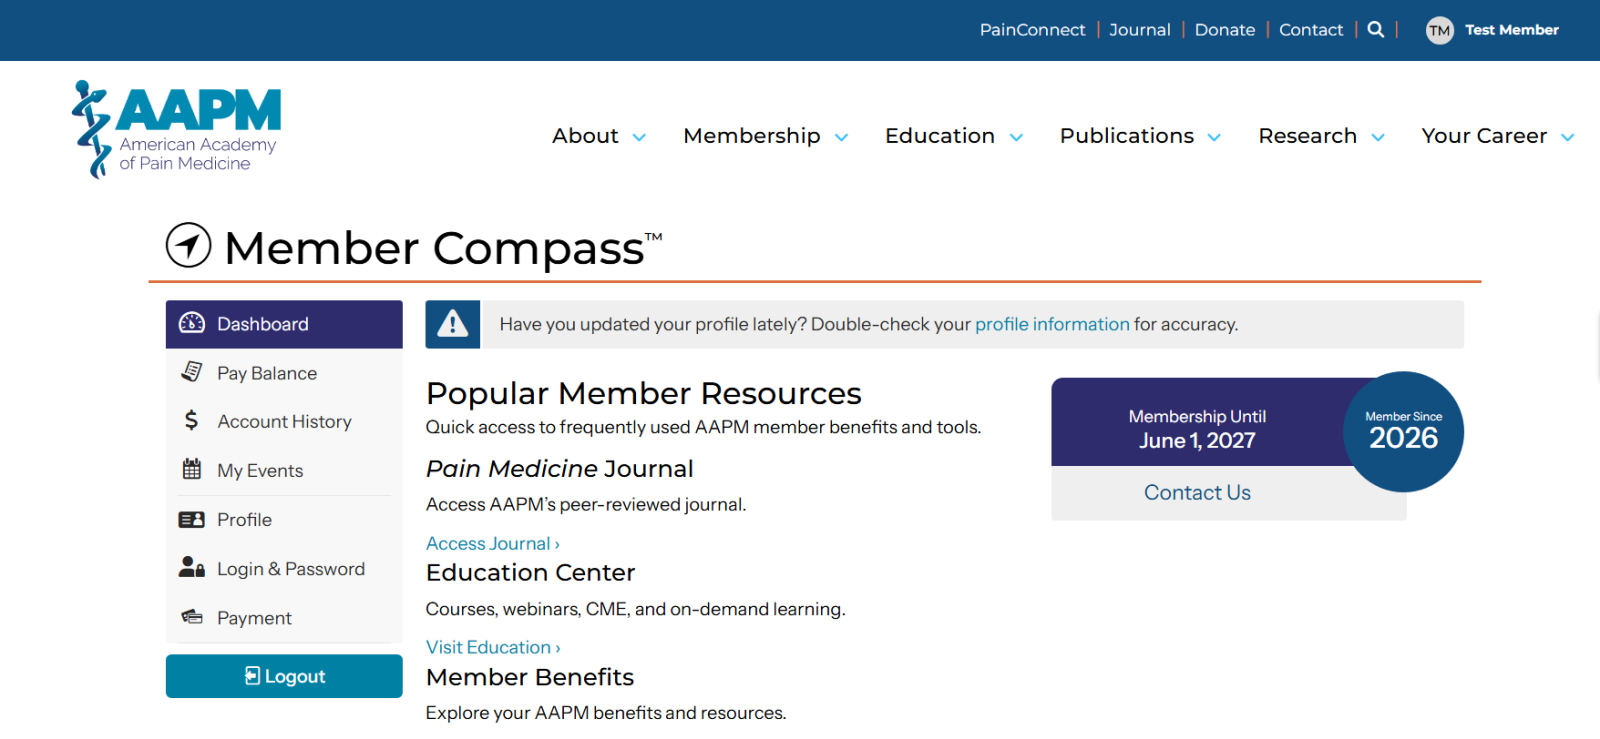
Task: Click the Profile ID card icon
Action: point(191,519)
